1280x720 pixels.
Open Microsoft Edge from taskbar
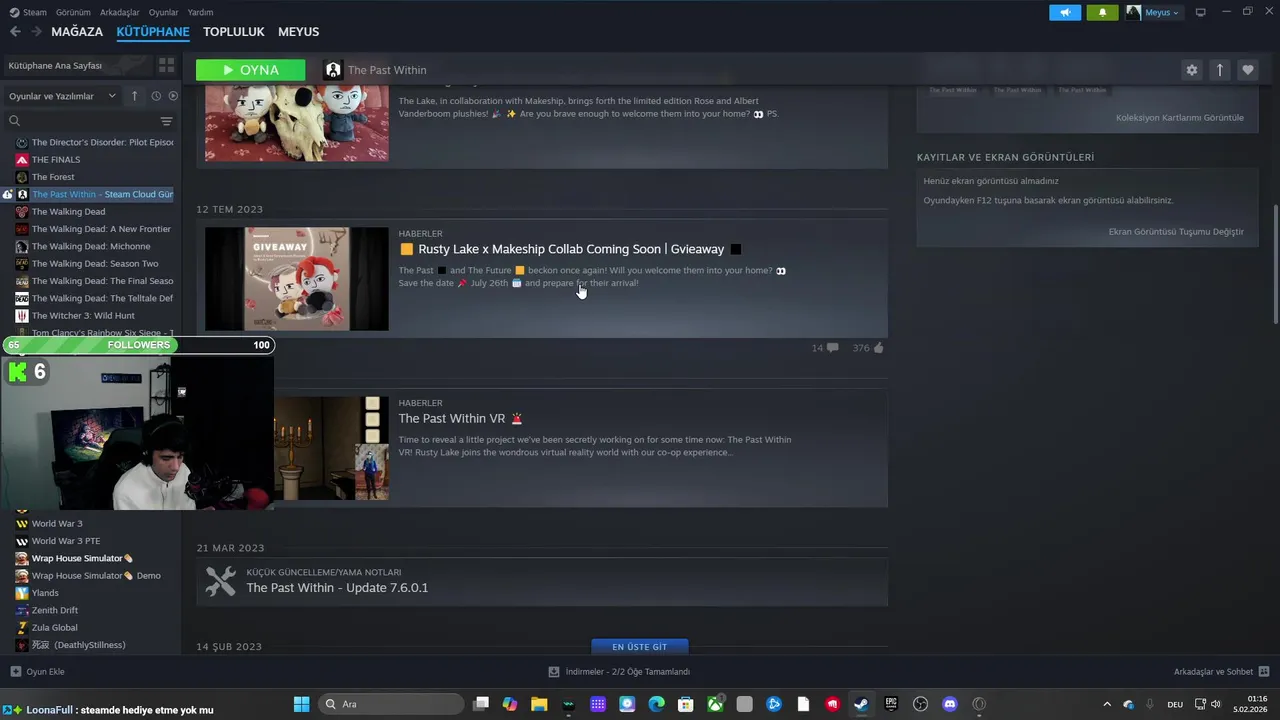point(656,704)
